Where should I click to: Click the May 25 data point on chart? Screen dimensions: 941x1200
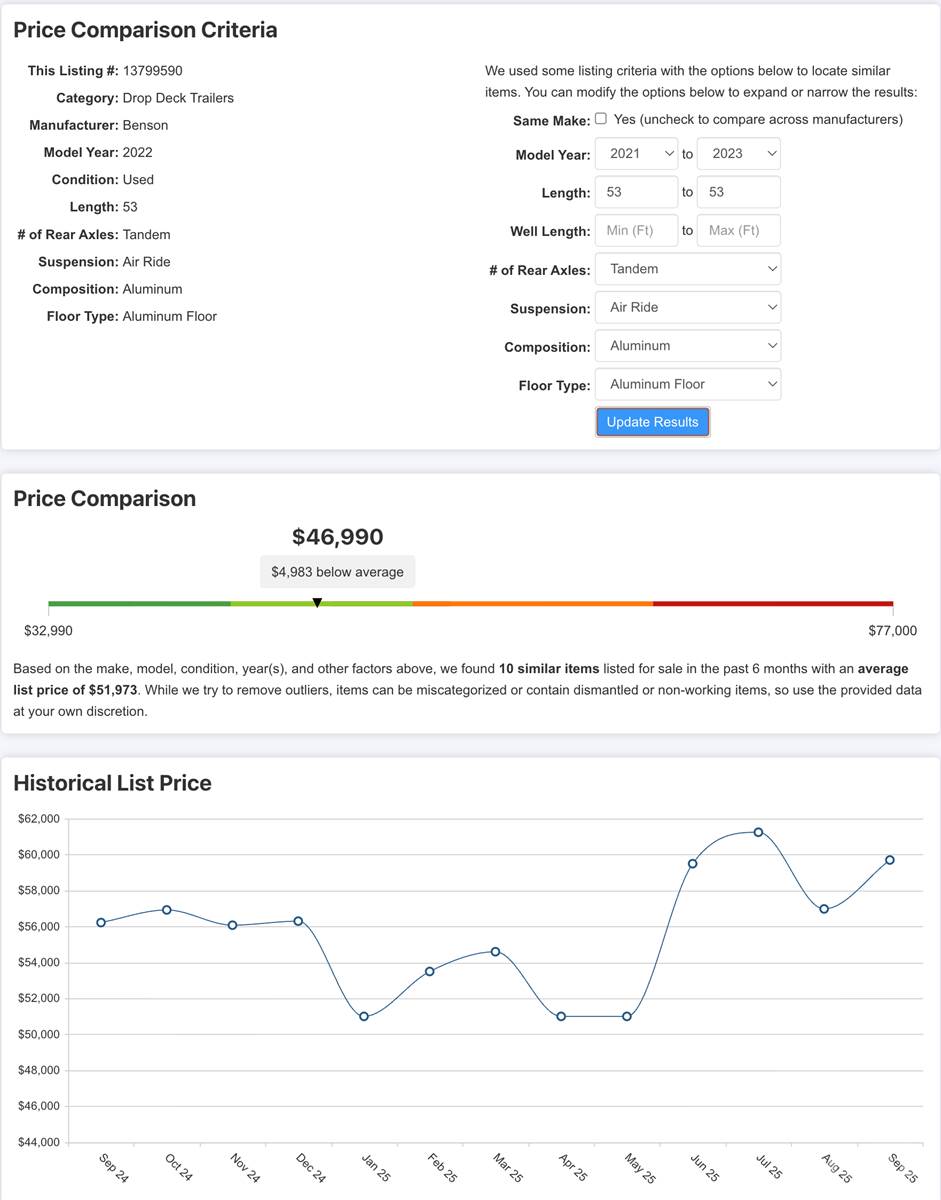click(627, 1016)
